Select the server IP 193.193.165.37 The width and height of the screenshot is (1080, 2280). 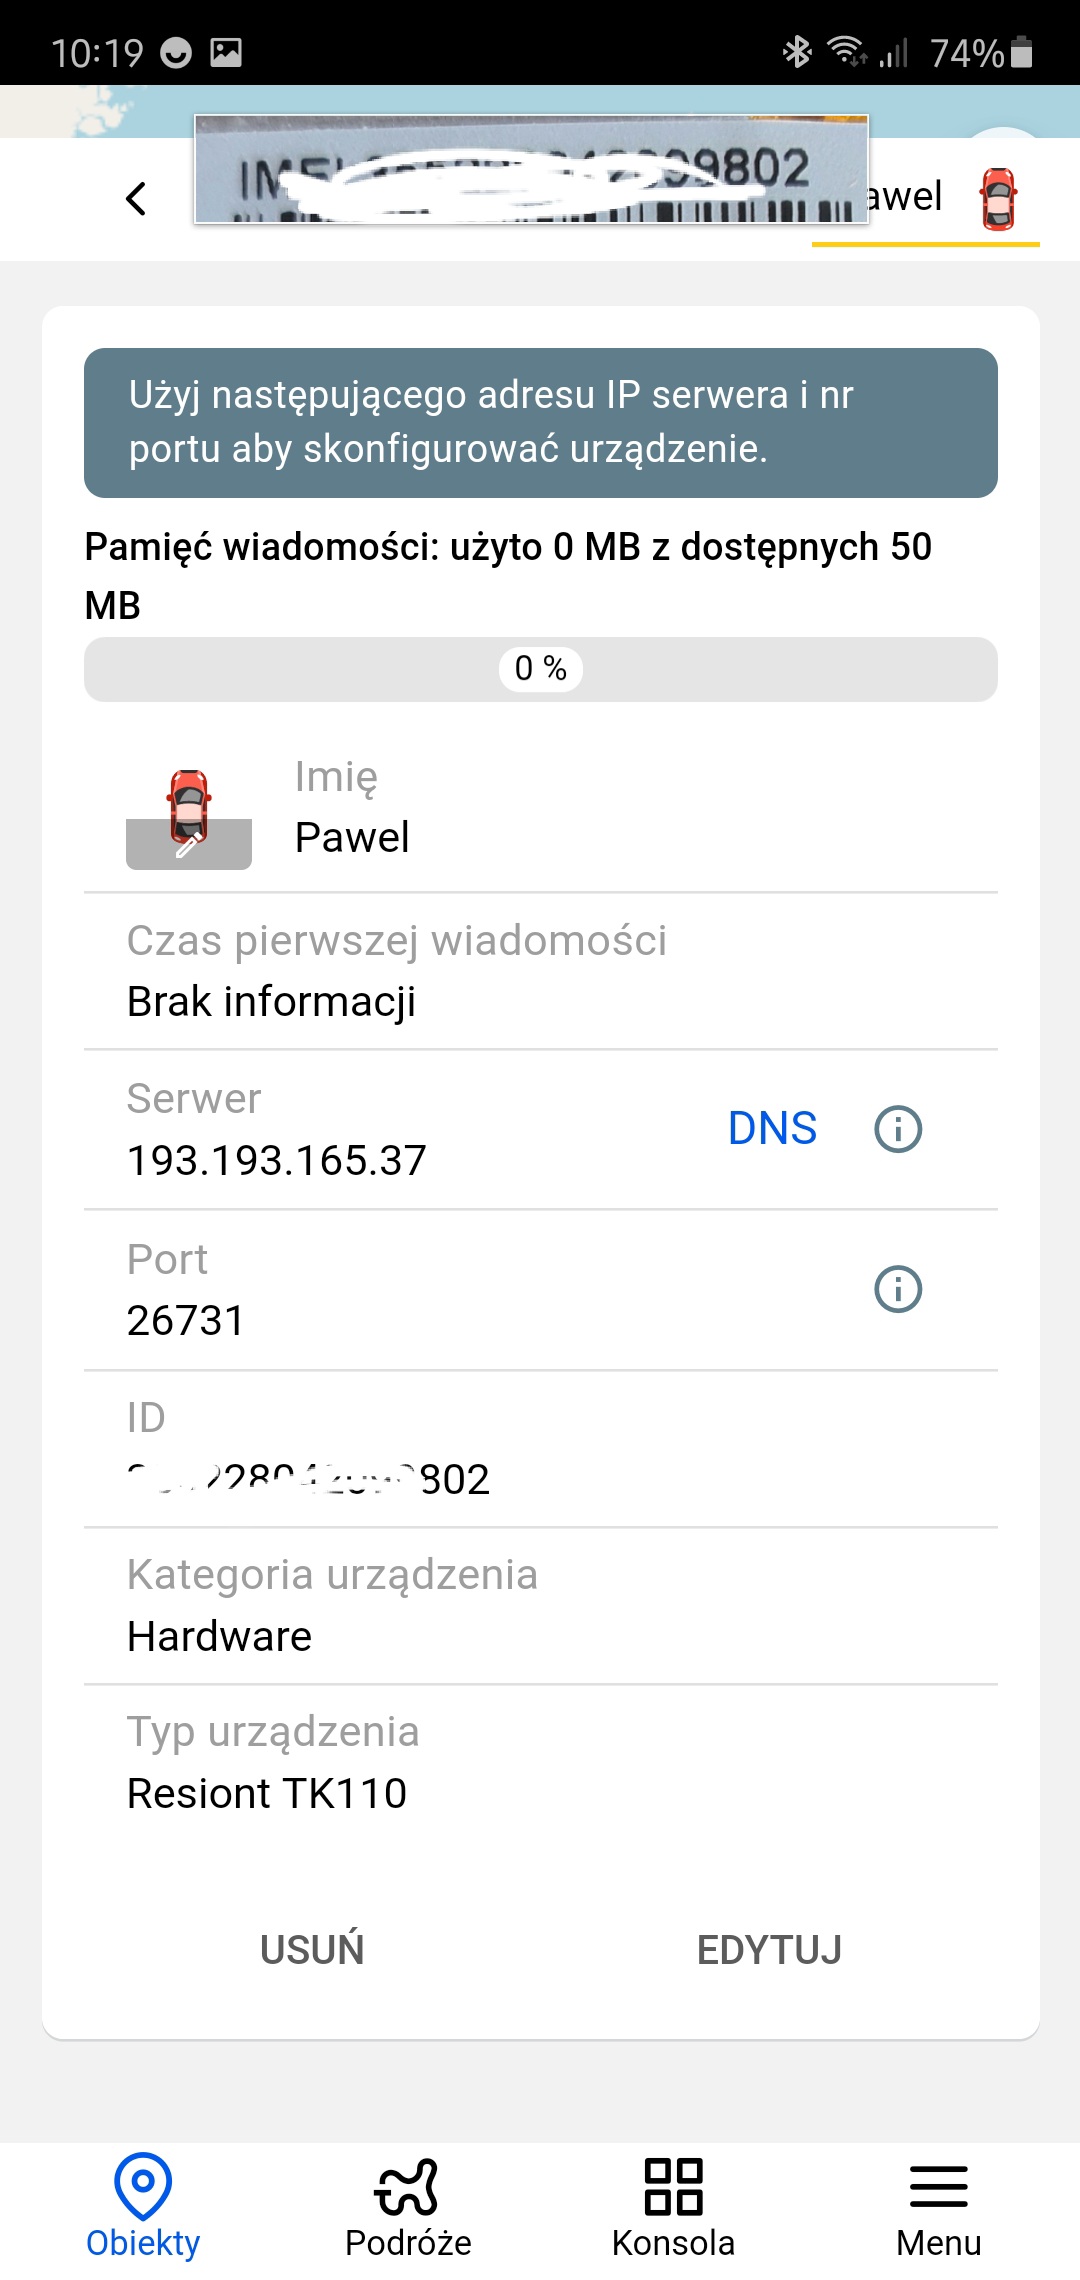(x=276, y=1161)
